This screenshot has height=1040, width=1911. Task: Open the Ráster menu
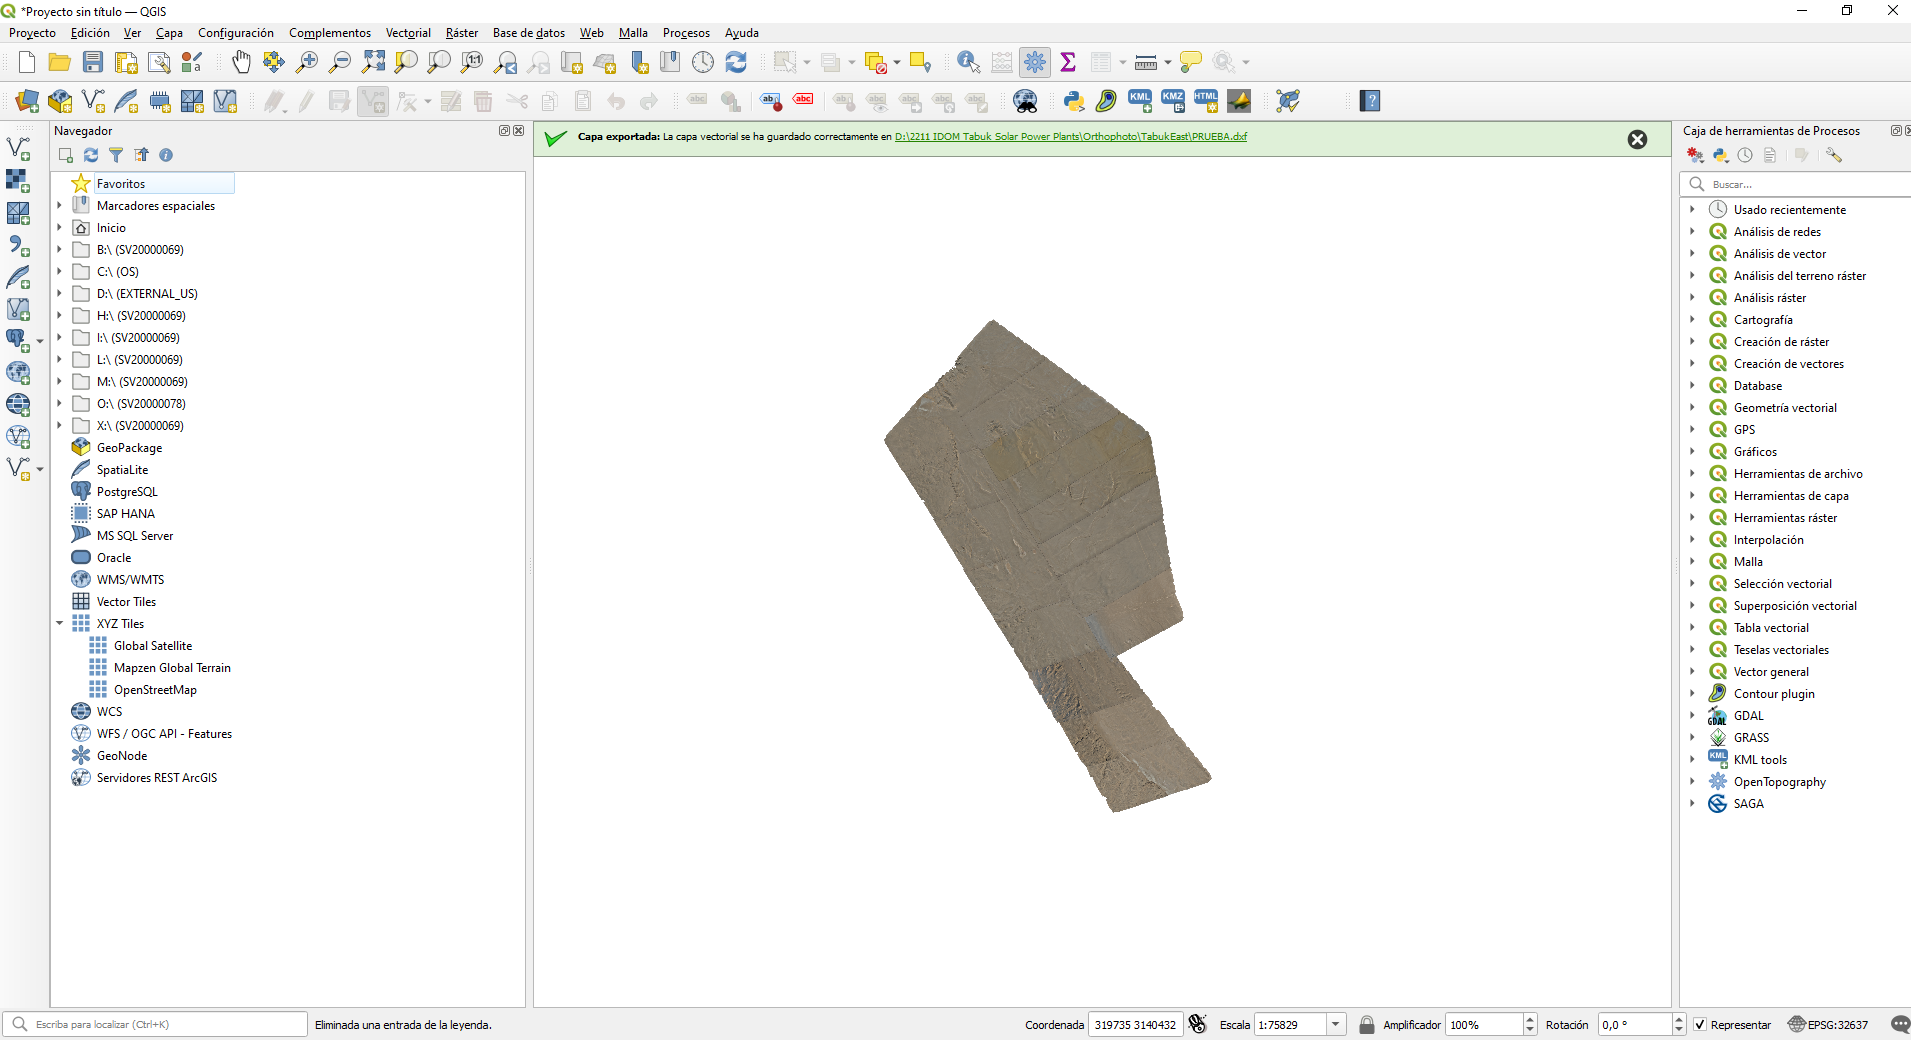461,33
